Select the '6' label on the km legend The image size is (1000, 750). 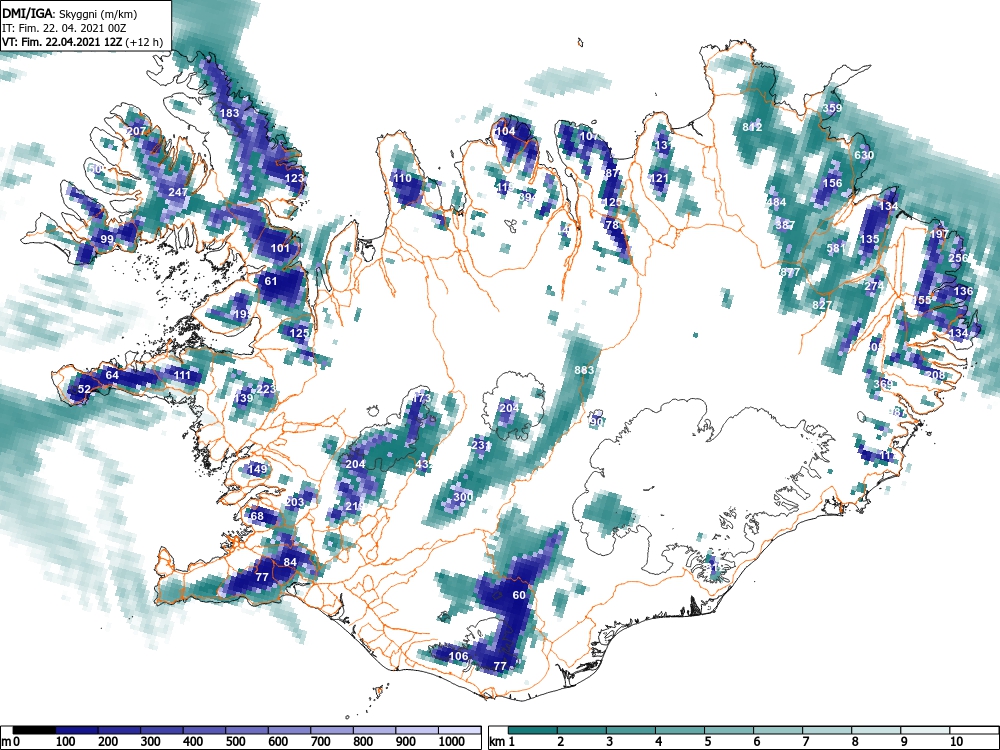[x=756, y=741]
